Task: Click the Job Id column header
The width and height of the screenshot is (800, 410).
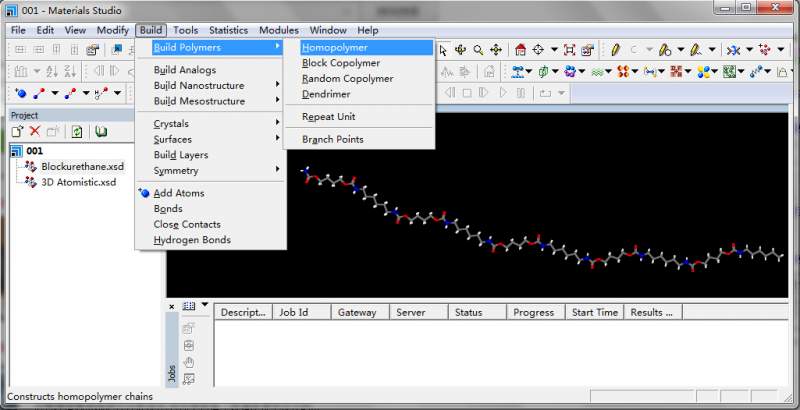Action: click(302, 313)
